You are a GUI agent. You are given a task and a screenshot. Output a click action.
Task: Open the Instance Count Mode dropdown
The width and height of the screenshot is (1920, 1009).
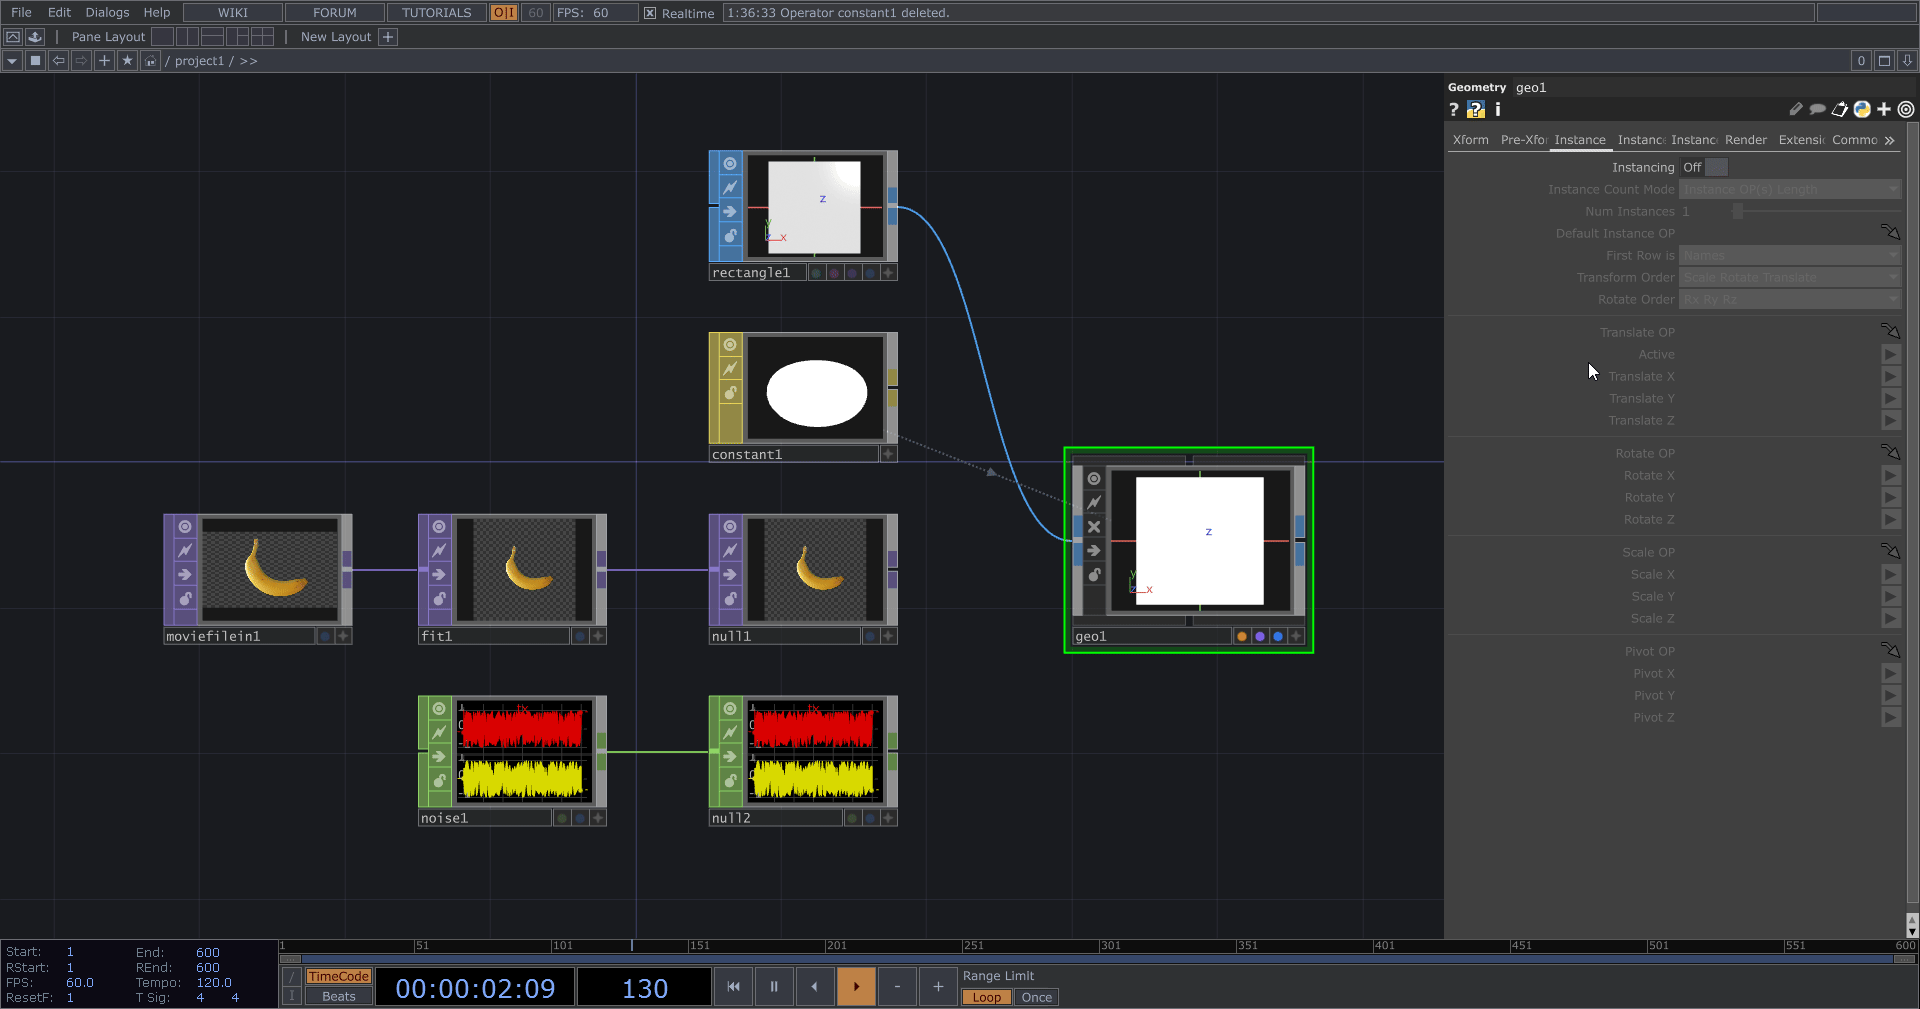tap(1789, 190)
